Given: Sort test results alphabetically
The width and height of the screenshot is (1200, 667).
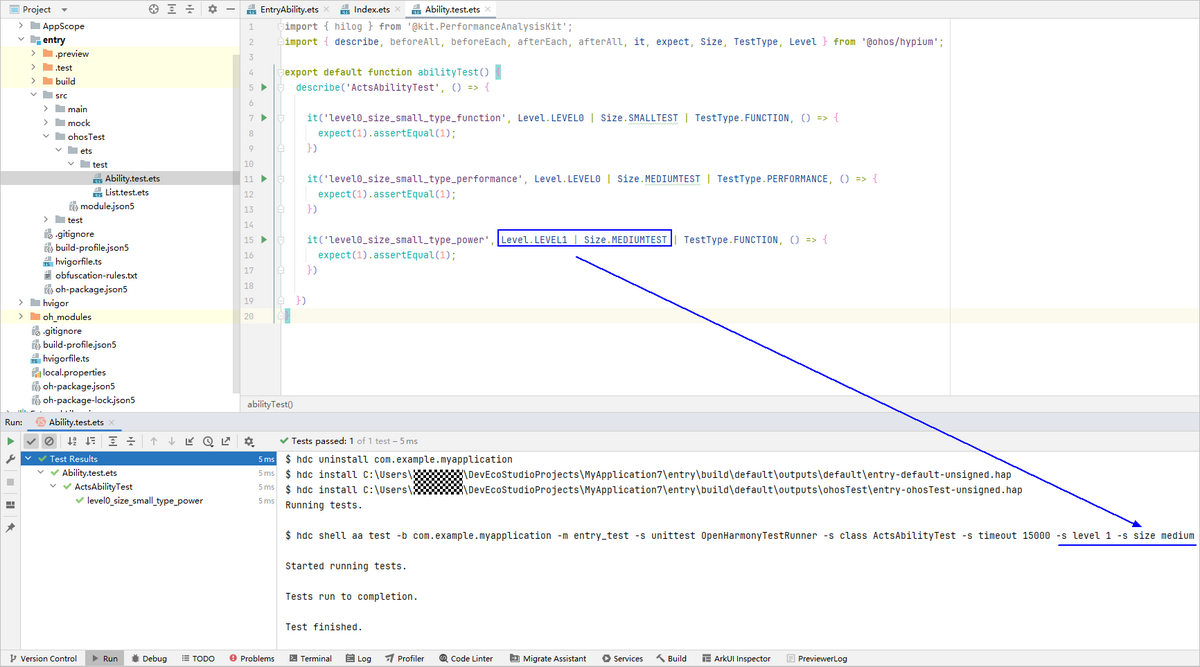Looking at the screenshot, I should click(71, 441).
